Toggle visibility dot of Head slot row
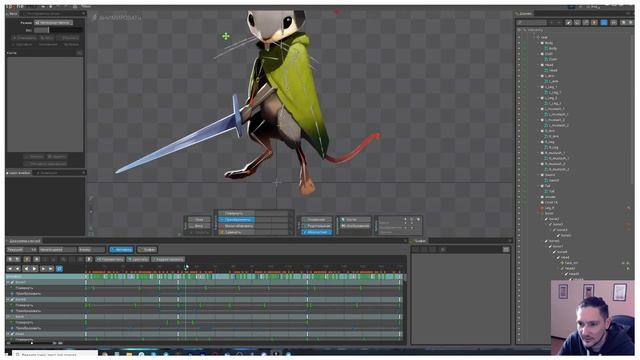The width and height of the screenshot is (640, 360). coord(520,65)
